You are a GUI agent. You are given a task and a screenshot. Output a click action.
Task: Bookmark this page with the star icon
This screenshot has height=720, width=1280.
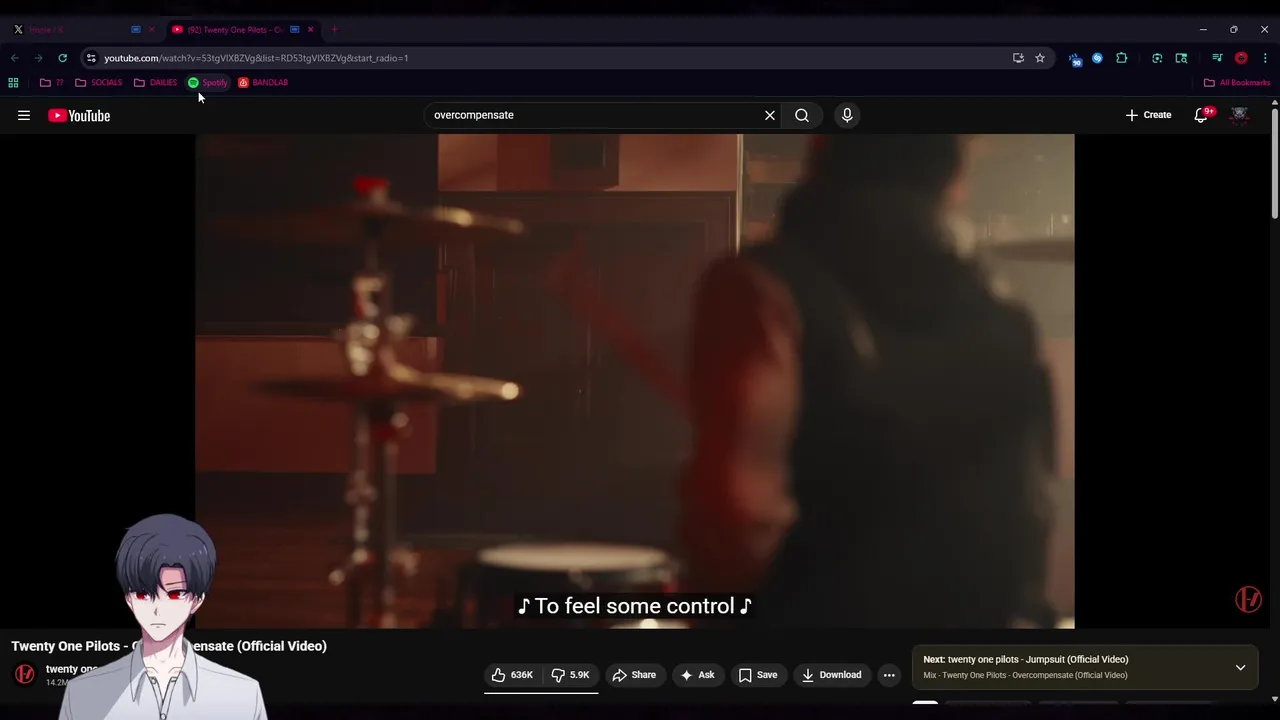(1040, 58)
